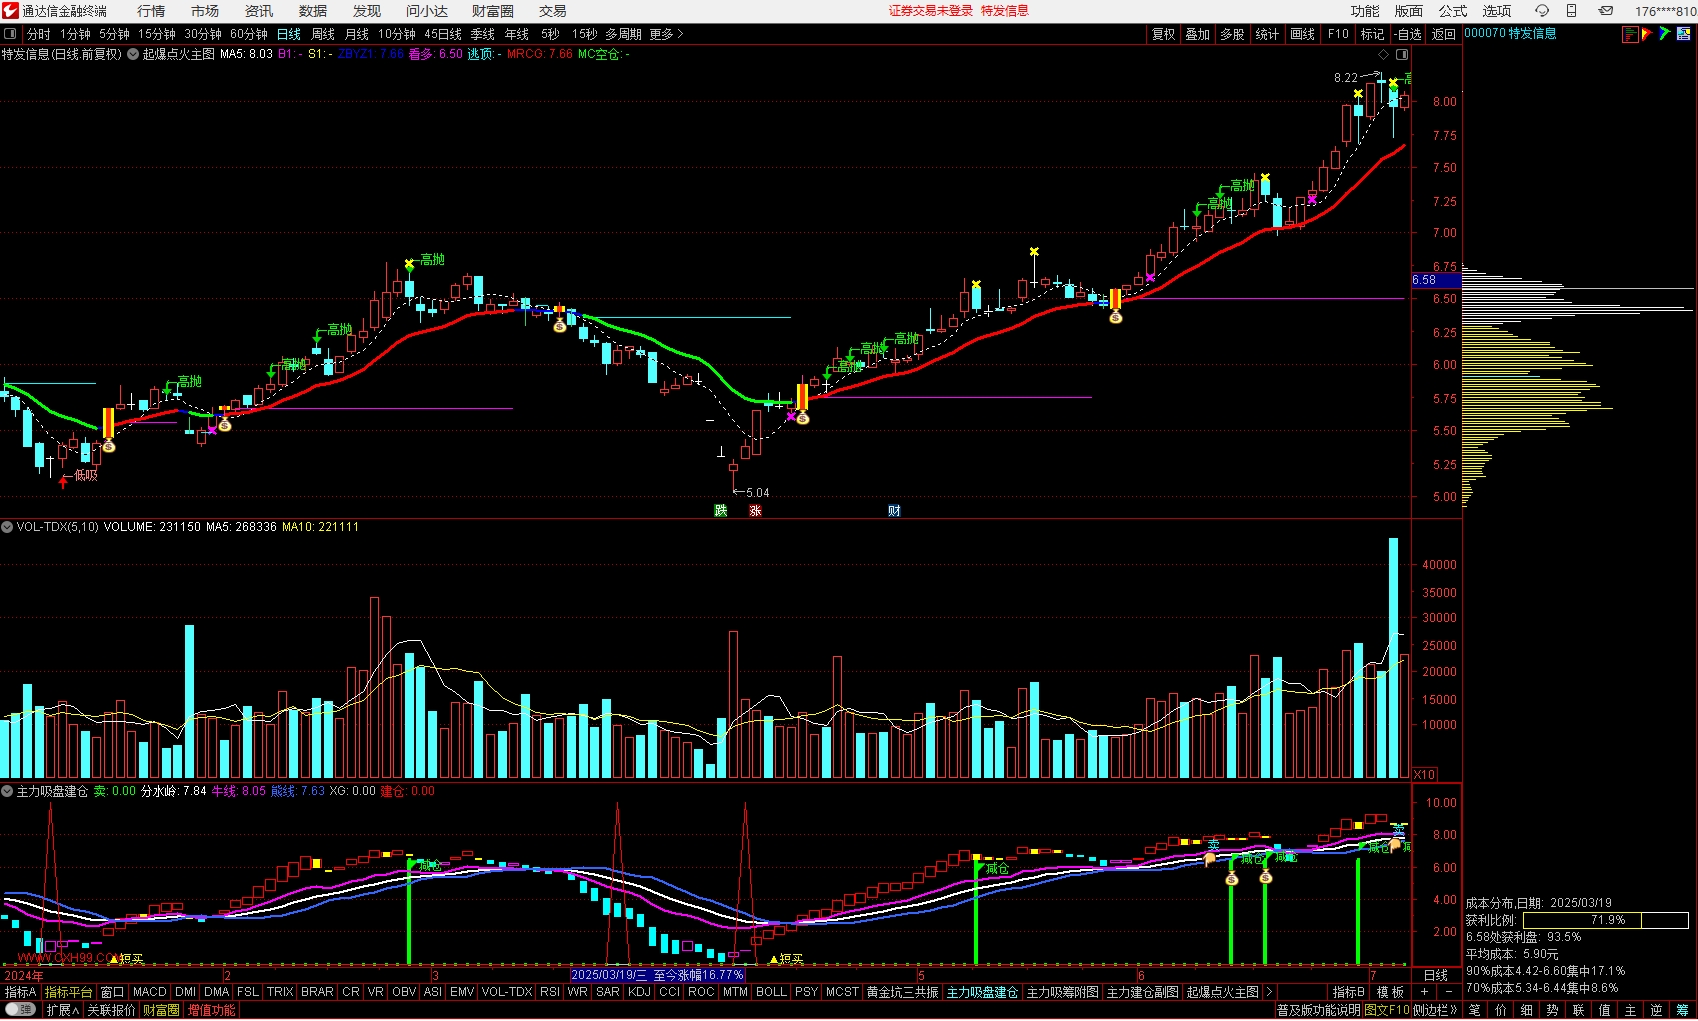Select the 笔 tab at bottom right
1698x1021 pixels.
1475,1011
